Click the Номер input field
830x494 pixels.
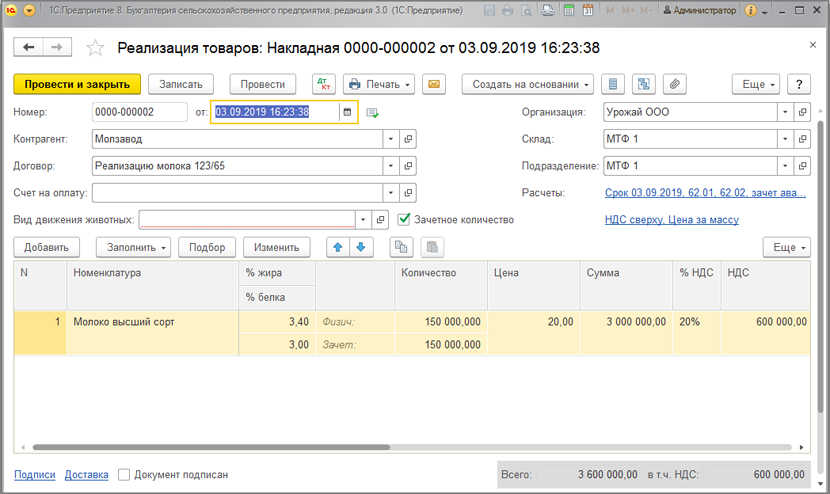tap(140, 112)
